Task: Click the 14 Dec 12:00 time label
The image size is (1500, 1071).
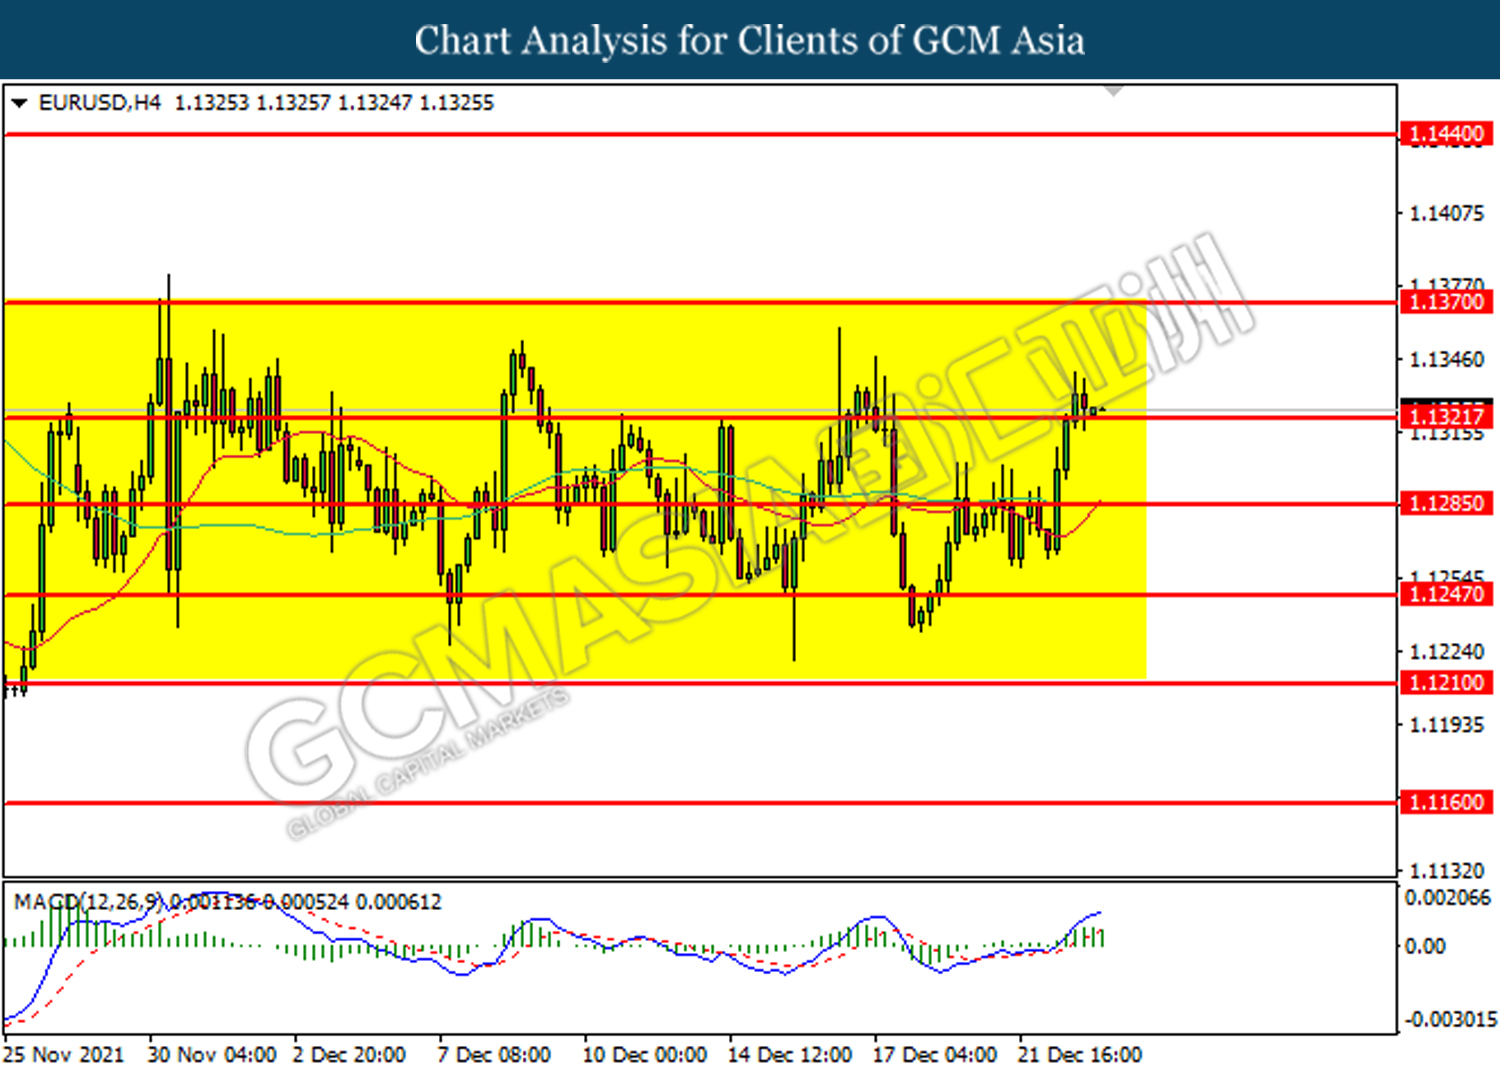Action: click(x=790, y=1055)
